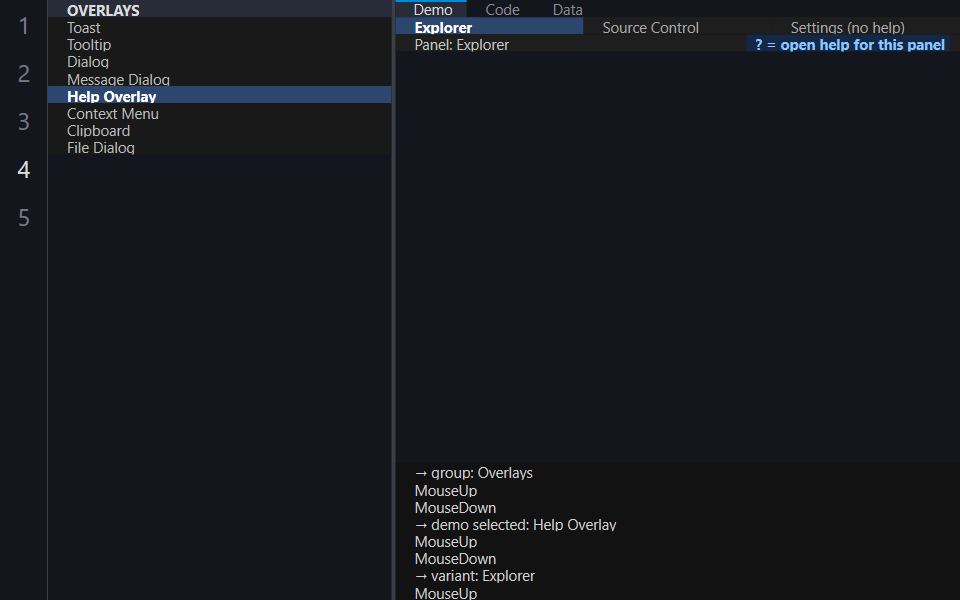This screenshot has height=600, width=960.
Task: Select the highlighted Help Overlay demo
Action: tap(219, 96)
